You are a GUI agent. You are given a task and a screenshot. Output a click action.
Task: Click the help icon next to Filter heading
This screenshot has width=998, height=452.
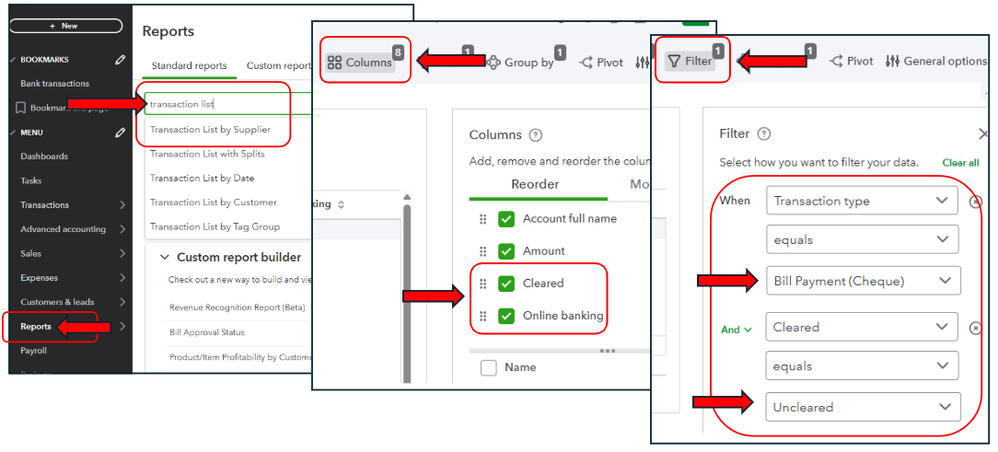click(x=764, y=134)
